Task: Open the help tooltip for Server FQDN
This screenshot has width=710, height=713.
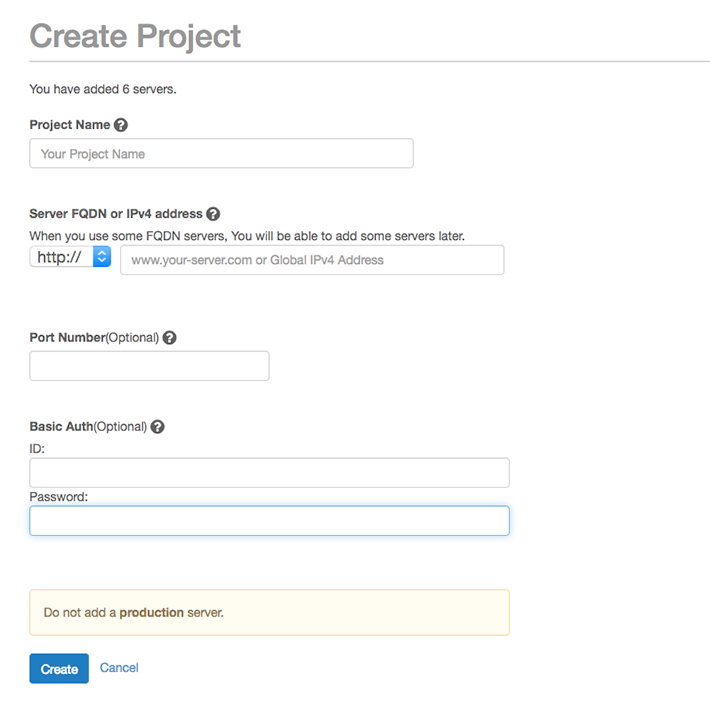Action: [213, 214]
